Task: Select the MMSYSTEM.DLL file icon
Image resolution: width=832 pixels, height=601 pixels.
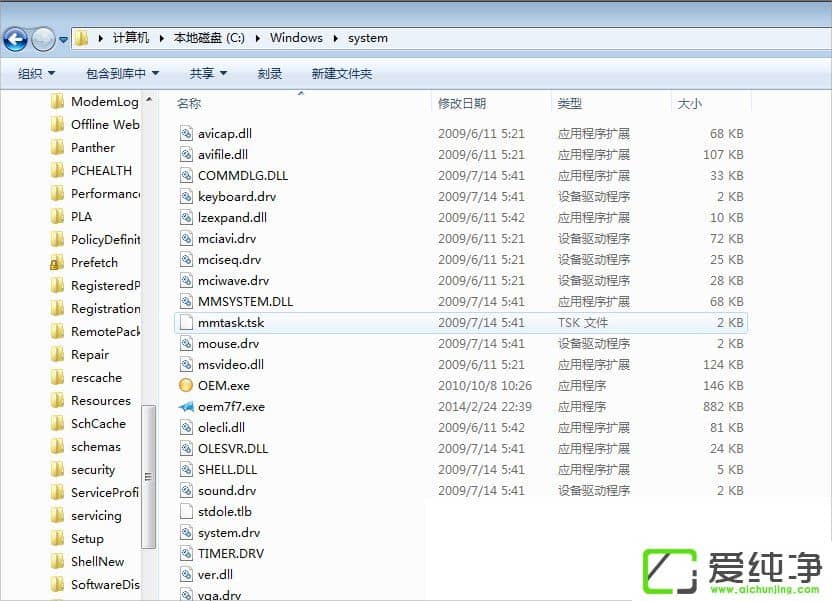Action: (186, 301)
